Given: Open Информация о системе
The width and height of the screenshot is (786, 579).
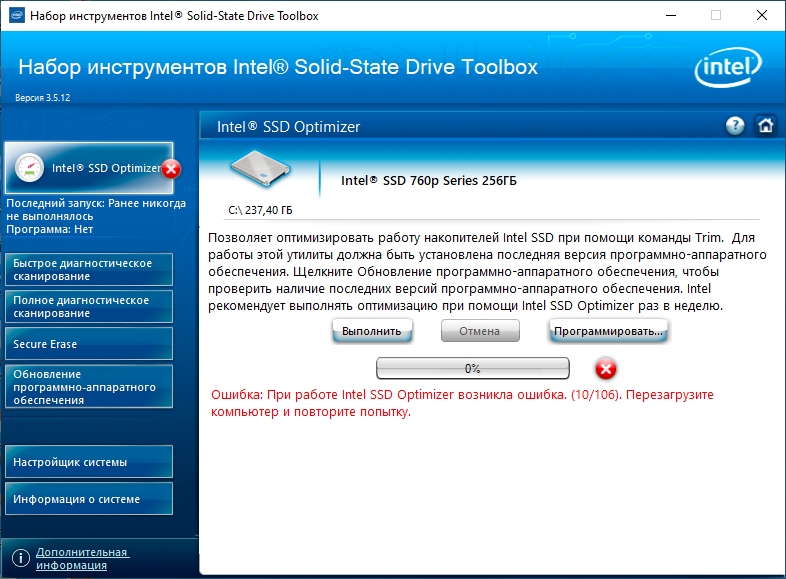Looking at the screenshot, I should (x=89, y=499).
